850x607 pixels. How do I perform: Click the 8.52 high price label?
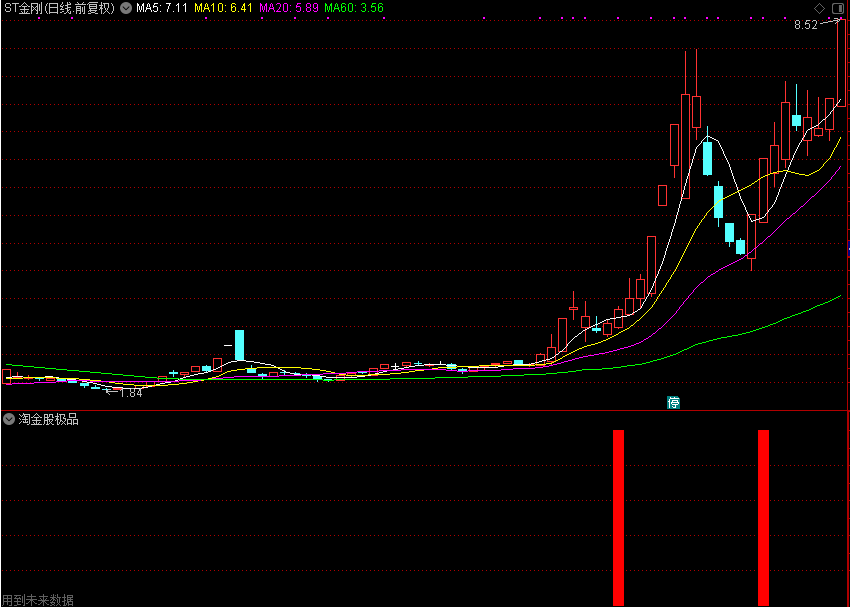806,25
